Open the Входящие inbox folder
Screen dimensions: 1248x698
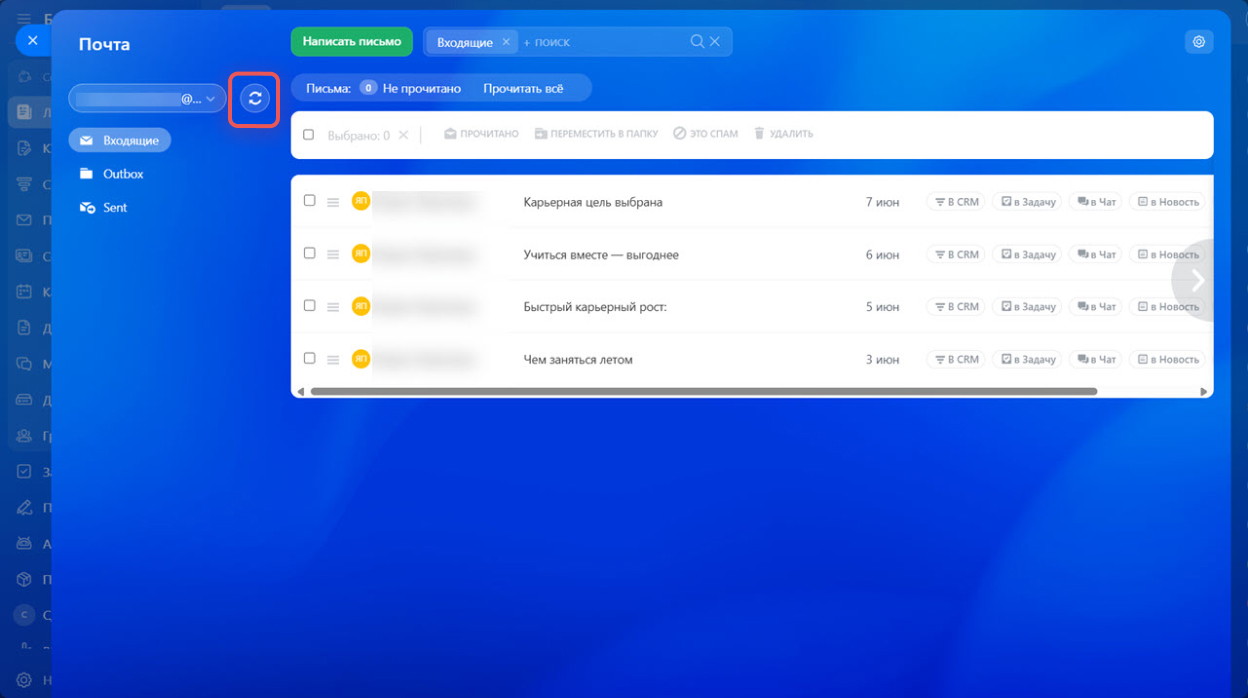click(x=120, y=140)
